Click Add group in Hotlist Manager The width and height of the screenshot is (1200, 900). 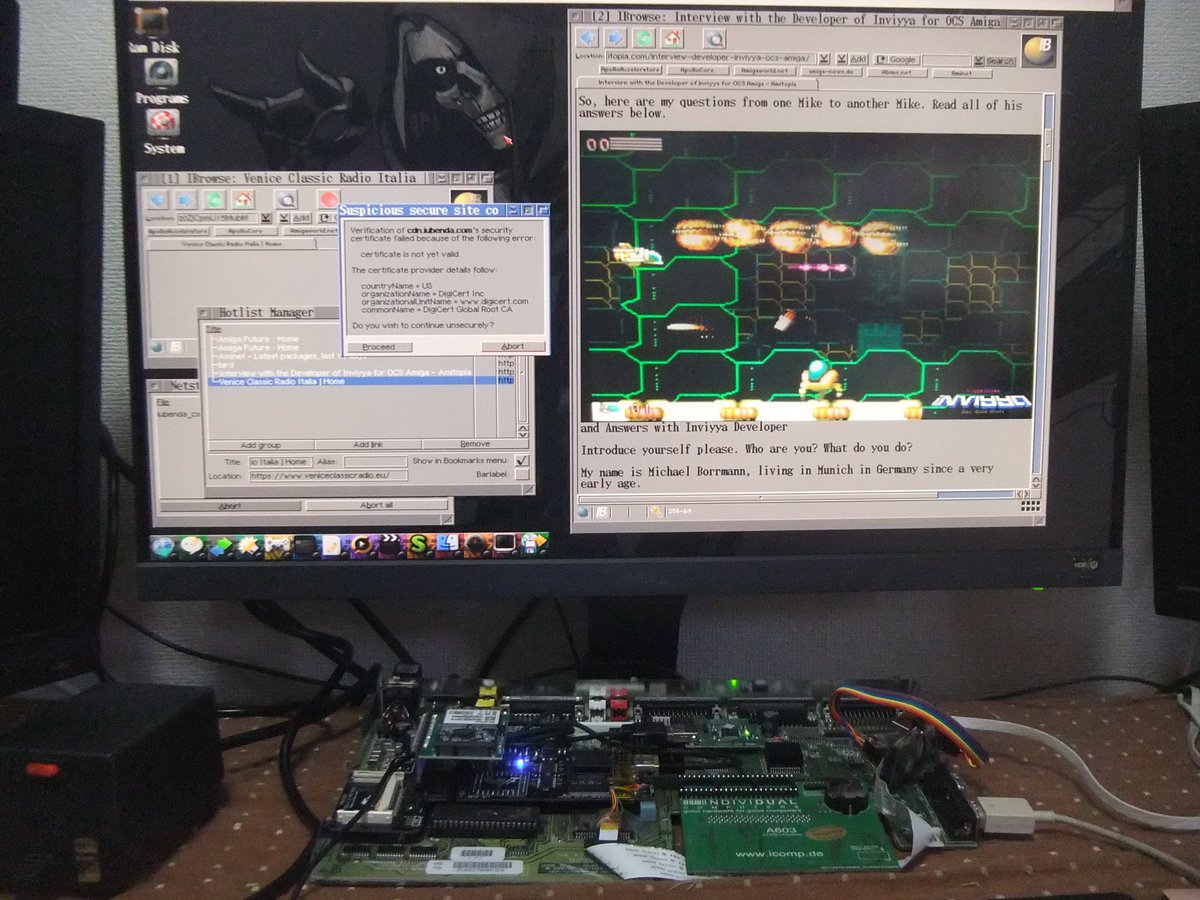coord(261,445)
